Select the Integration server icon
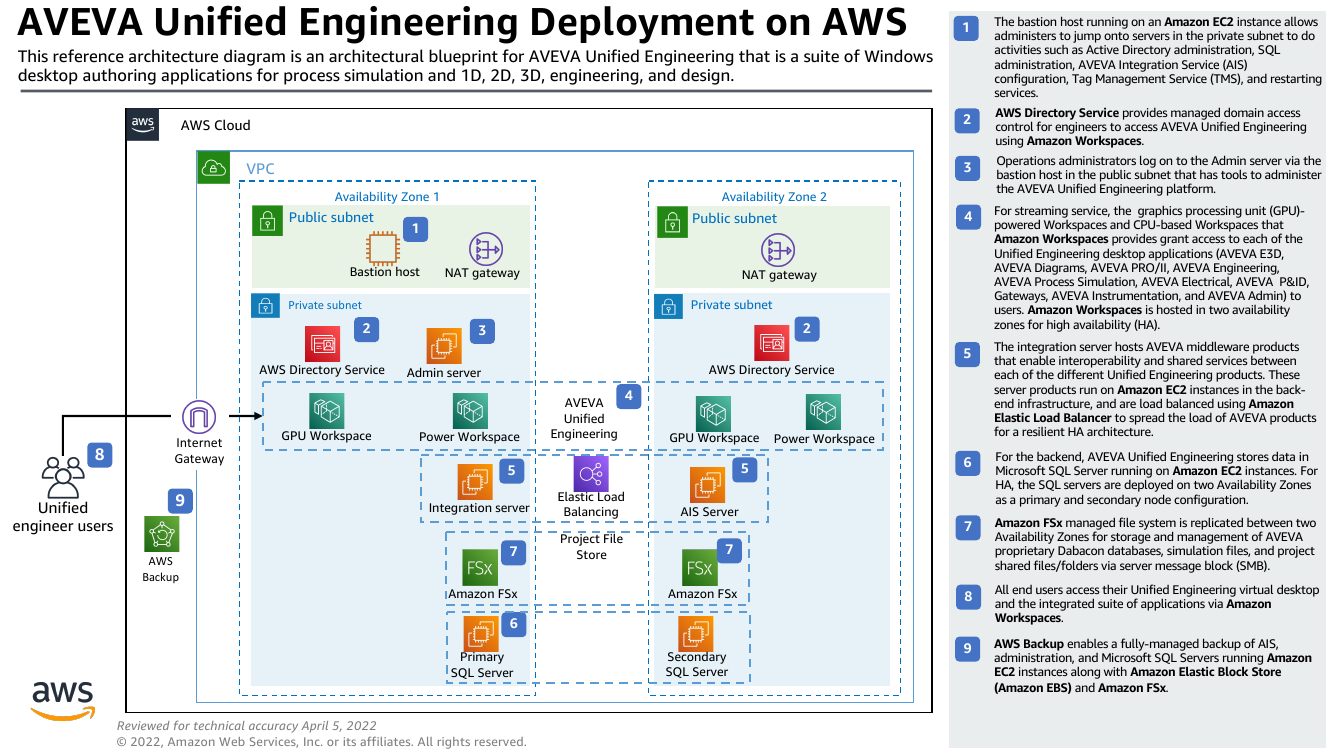Screen dimensions: 1334x750 [474, 482]
